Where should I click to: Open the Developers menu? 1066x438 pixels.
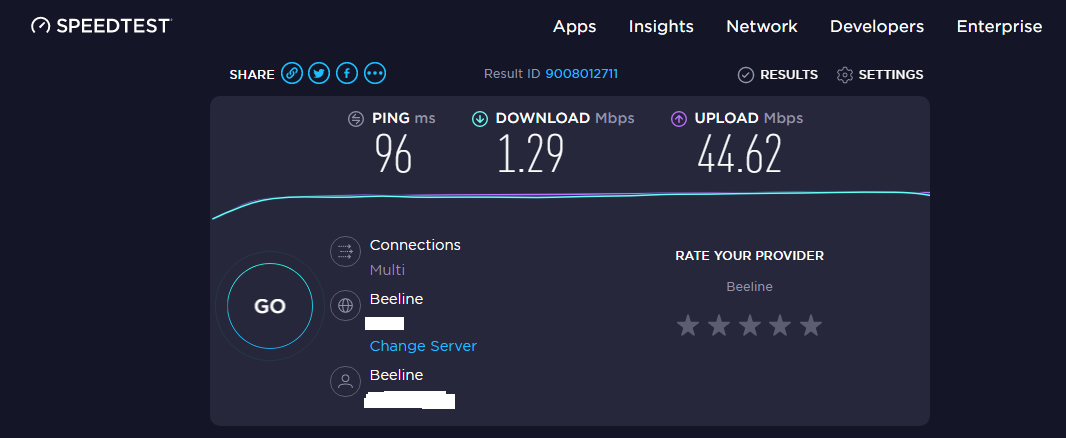[877, 27]
